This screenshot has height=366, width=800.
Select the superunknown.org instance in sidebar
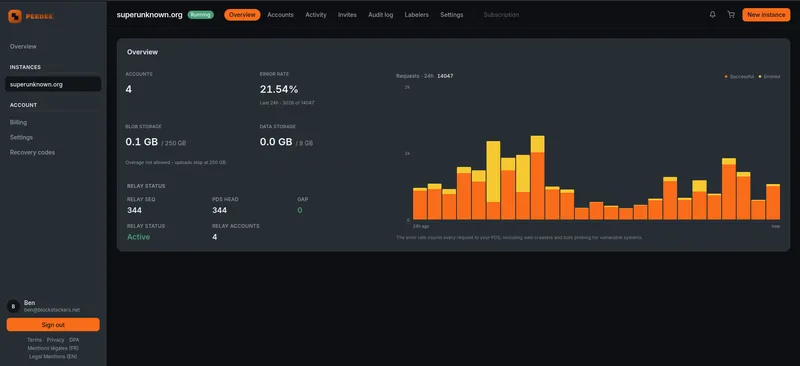pyautogui.click(x=53, y=84)
